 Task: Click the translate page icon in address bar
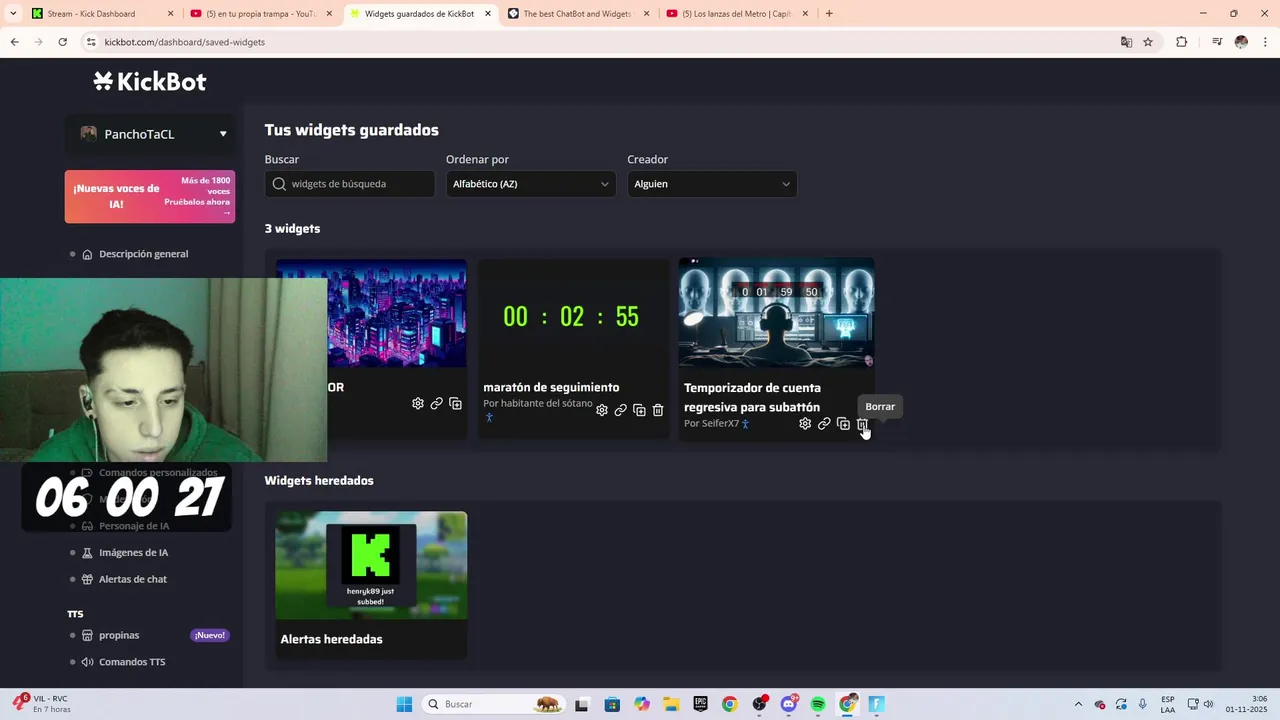click(1126, 42)
